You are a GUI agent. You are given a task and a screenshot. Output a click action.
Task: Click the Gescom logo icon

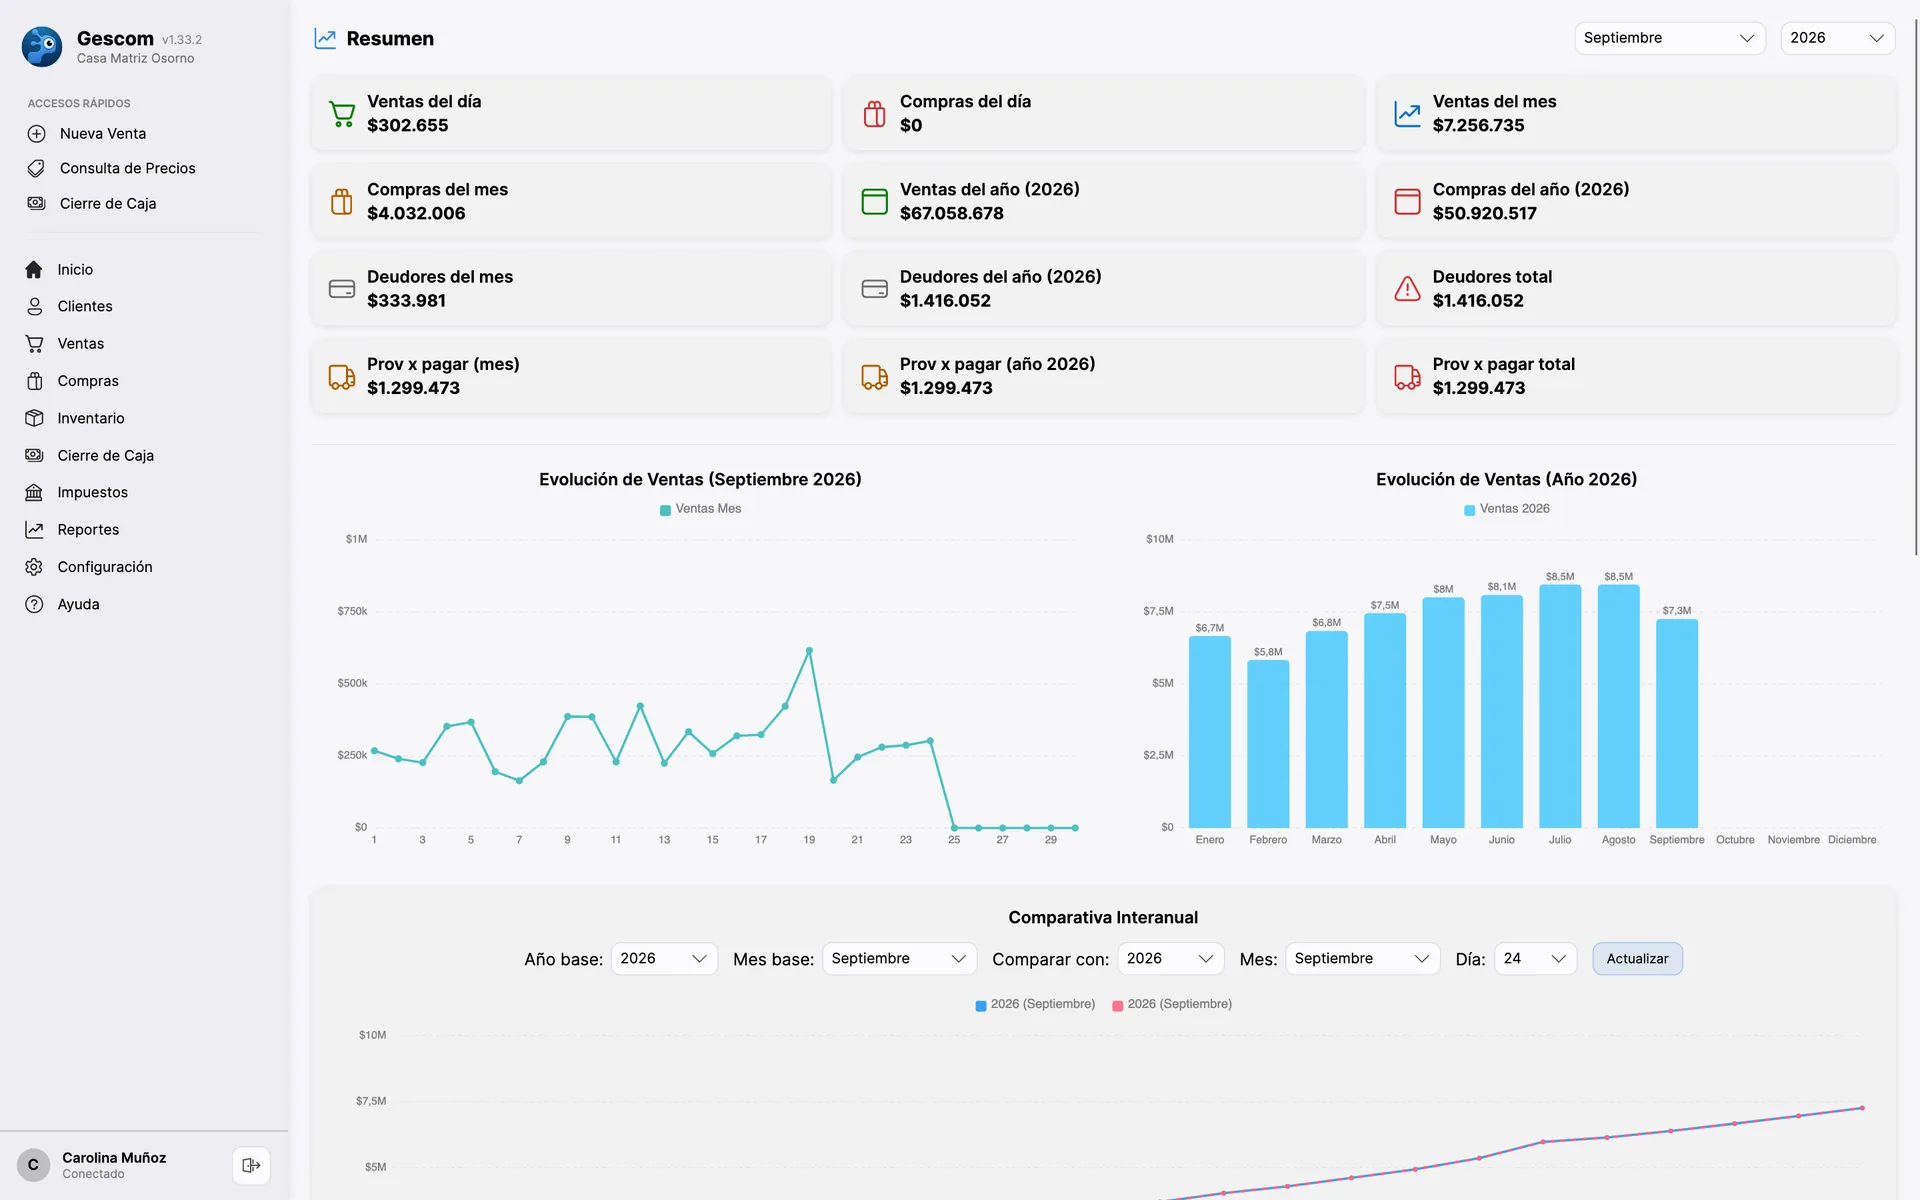[x=42, y=47]
